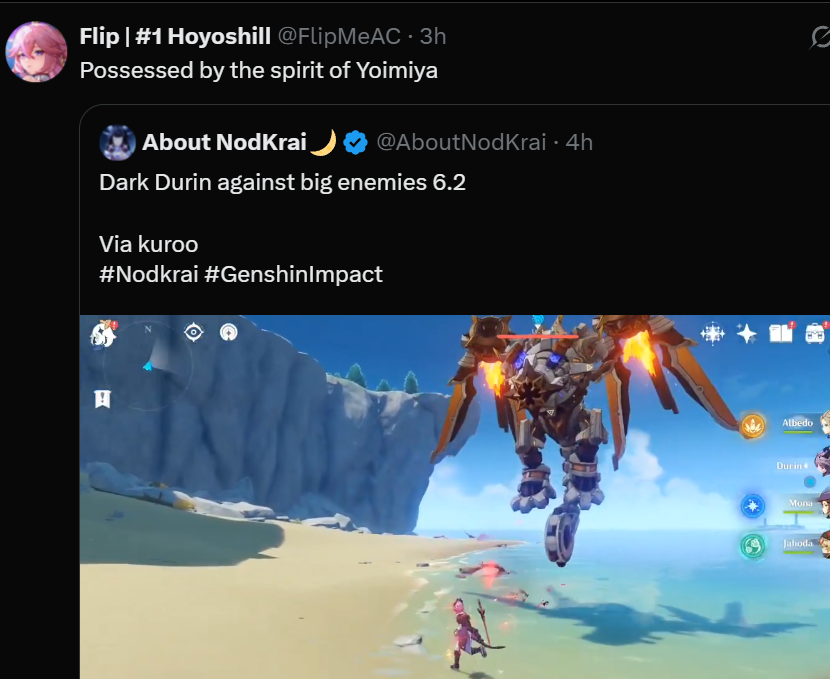Click the Grok slash icon at top right
Image resolution: width=830 pixels, height=679 pixels.
(819, 38)
